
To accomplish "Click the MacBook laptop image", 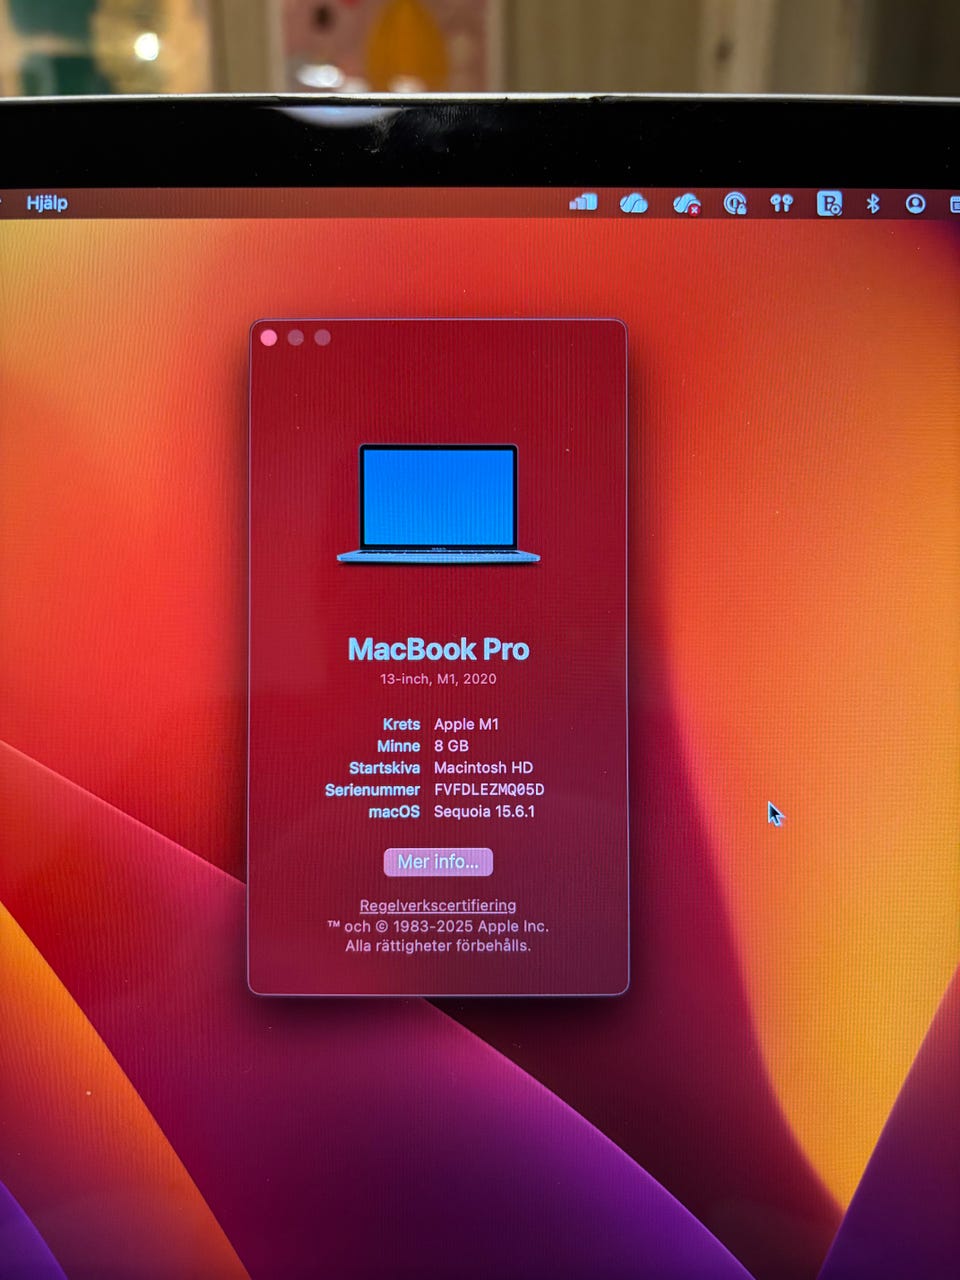I will [x=438, y=505].
